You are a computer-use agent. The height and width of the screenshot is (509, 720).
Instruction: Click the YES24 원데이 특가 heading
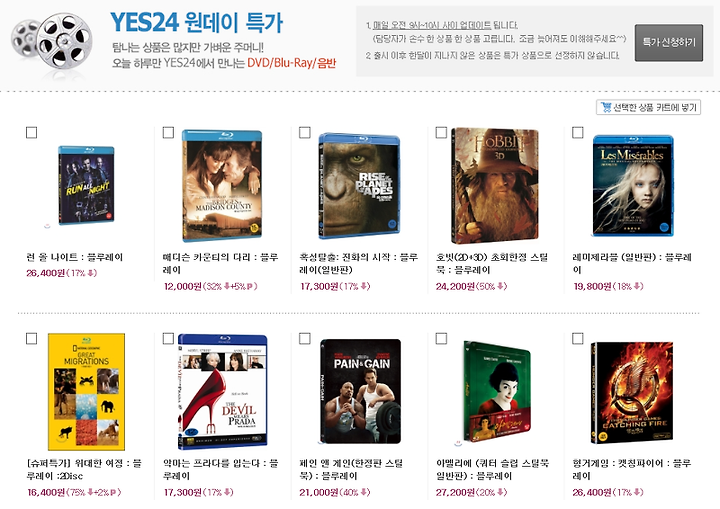pos(197,22)
